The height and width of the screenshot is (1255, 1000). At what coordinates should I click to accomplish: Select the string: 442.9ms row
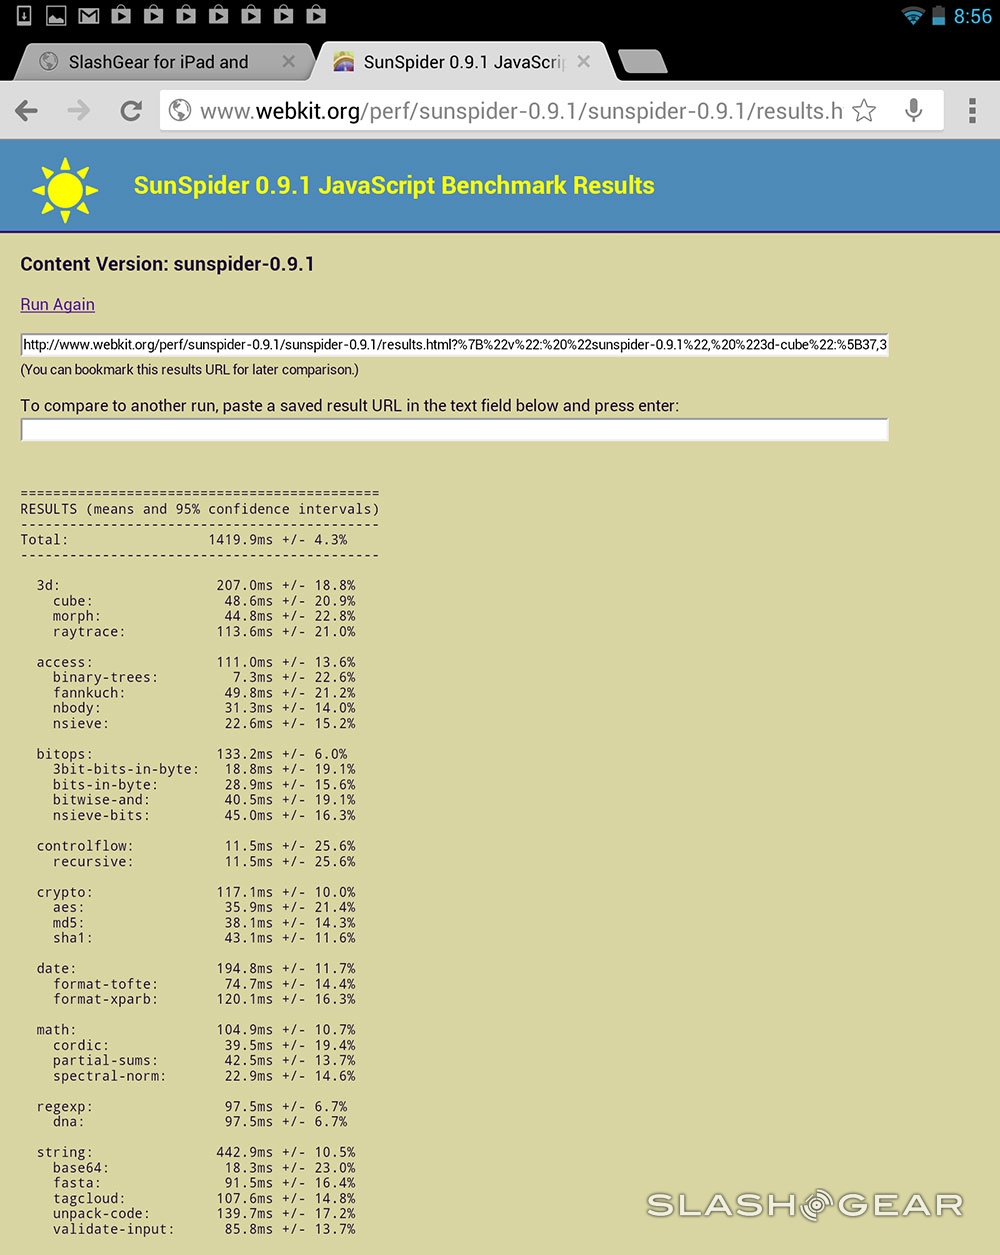point(196,1153)
